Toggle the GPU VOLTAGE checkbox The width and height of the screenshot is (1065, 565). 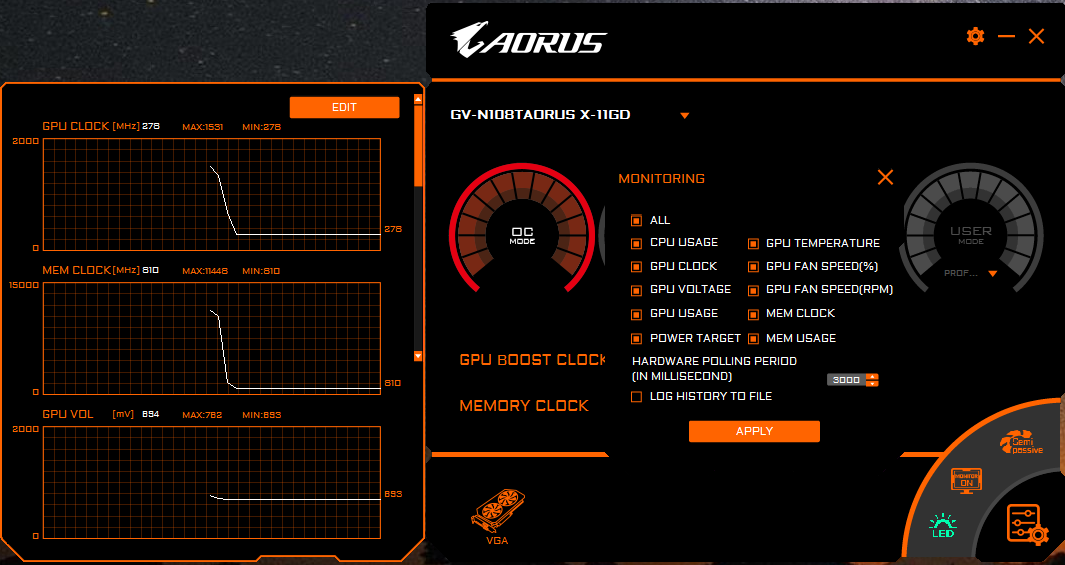(x=636, y=291)
